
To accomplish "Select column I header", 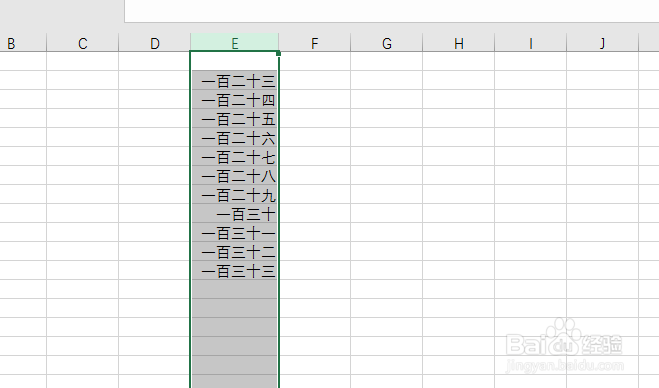I will click(530, 43).
